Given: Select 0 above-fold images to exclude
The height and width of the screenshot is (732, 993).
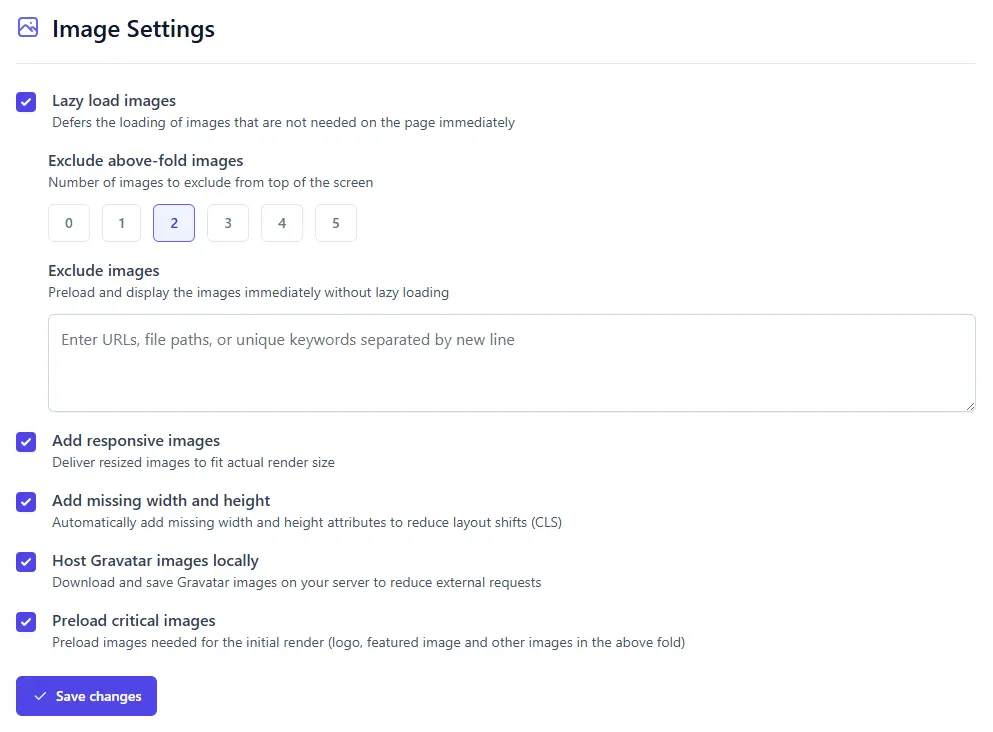Looking at the screenshot, I should click(x=69, y=223).
